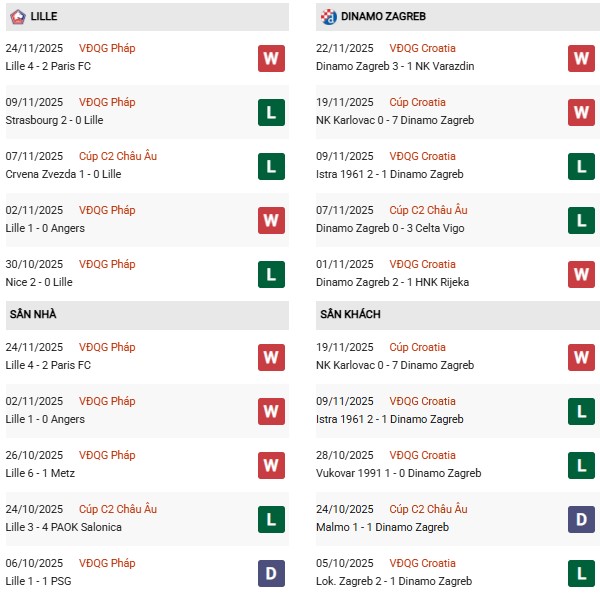Click the Lille club logo icon

[16, 17]
